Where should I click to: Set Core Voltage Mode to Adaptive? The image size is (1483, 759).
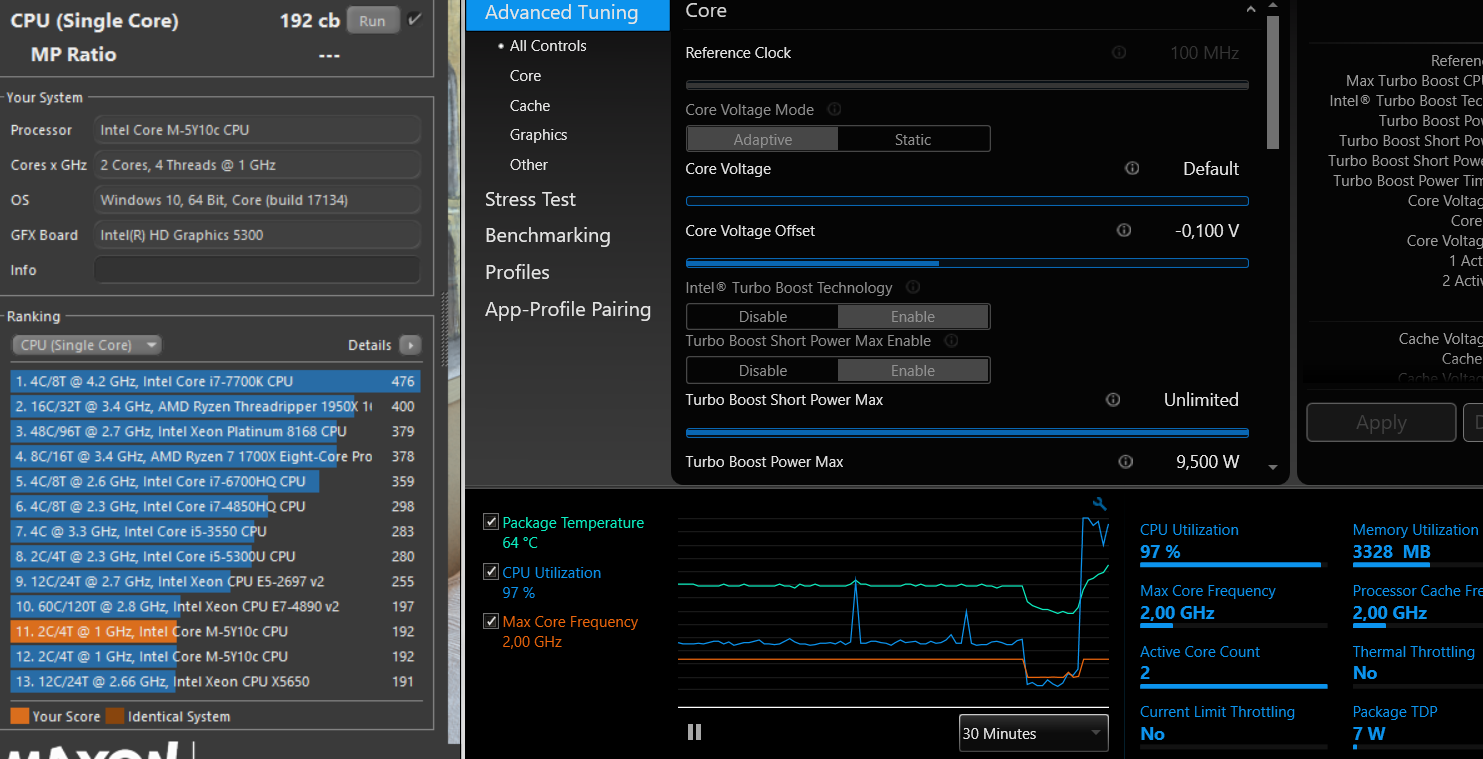[x=763, y=139]
